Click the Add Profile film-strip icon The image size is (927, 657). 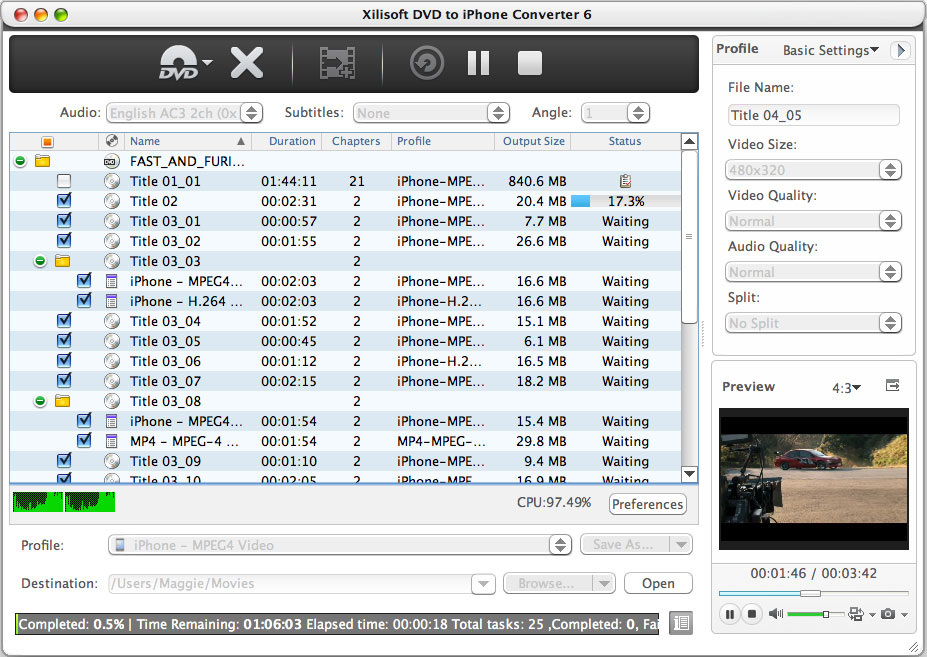tap(337, 63)
